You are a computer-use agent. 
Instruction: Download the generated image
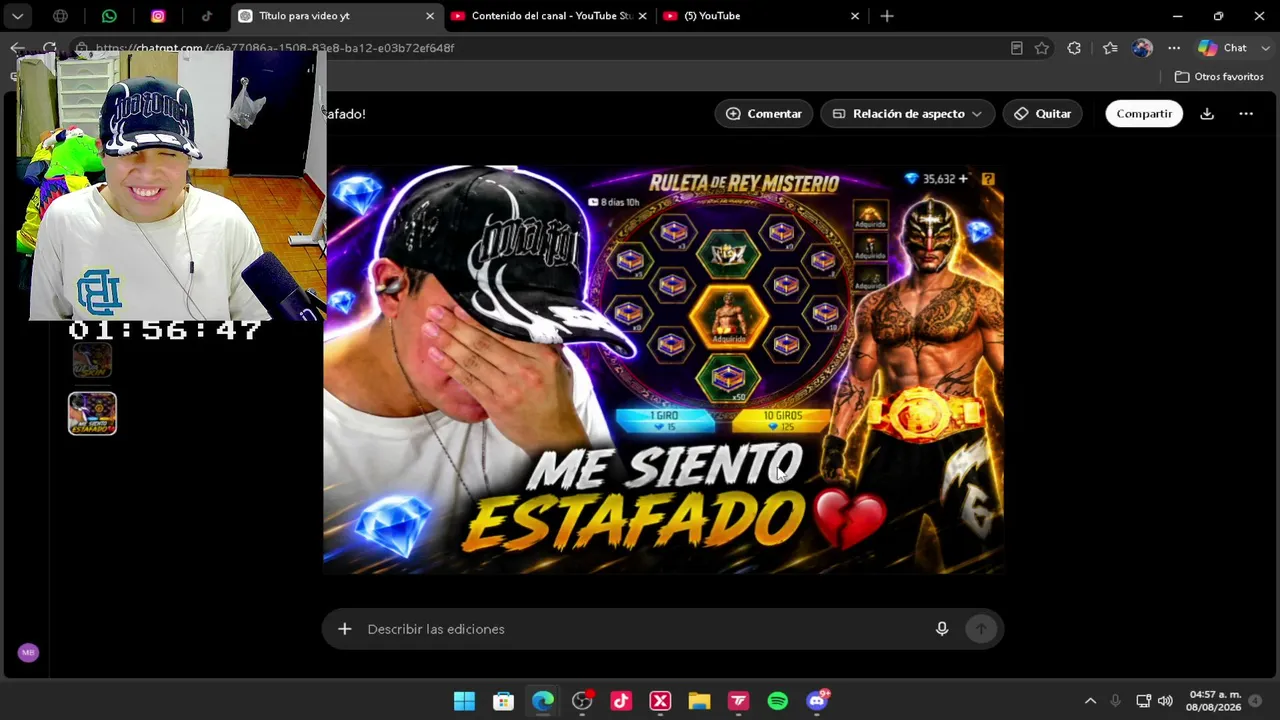[x=1207, y=114]
